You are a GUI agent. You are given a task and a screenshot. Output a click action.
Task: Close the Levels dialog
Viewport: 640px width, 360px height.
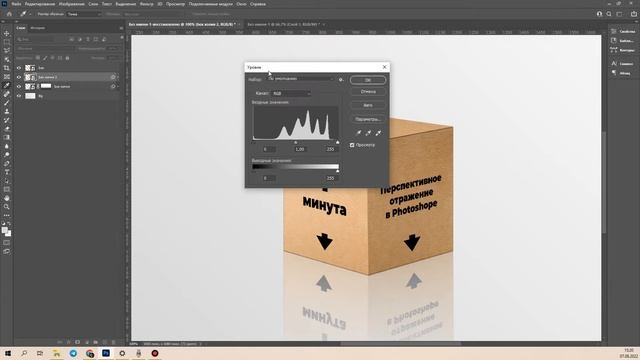(x=384, y=67)
